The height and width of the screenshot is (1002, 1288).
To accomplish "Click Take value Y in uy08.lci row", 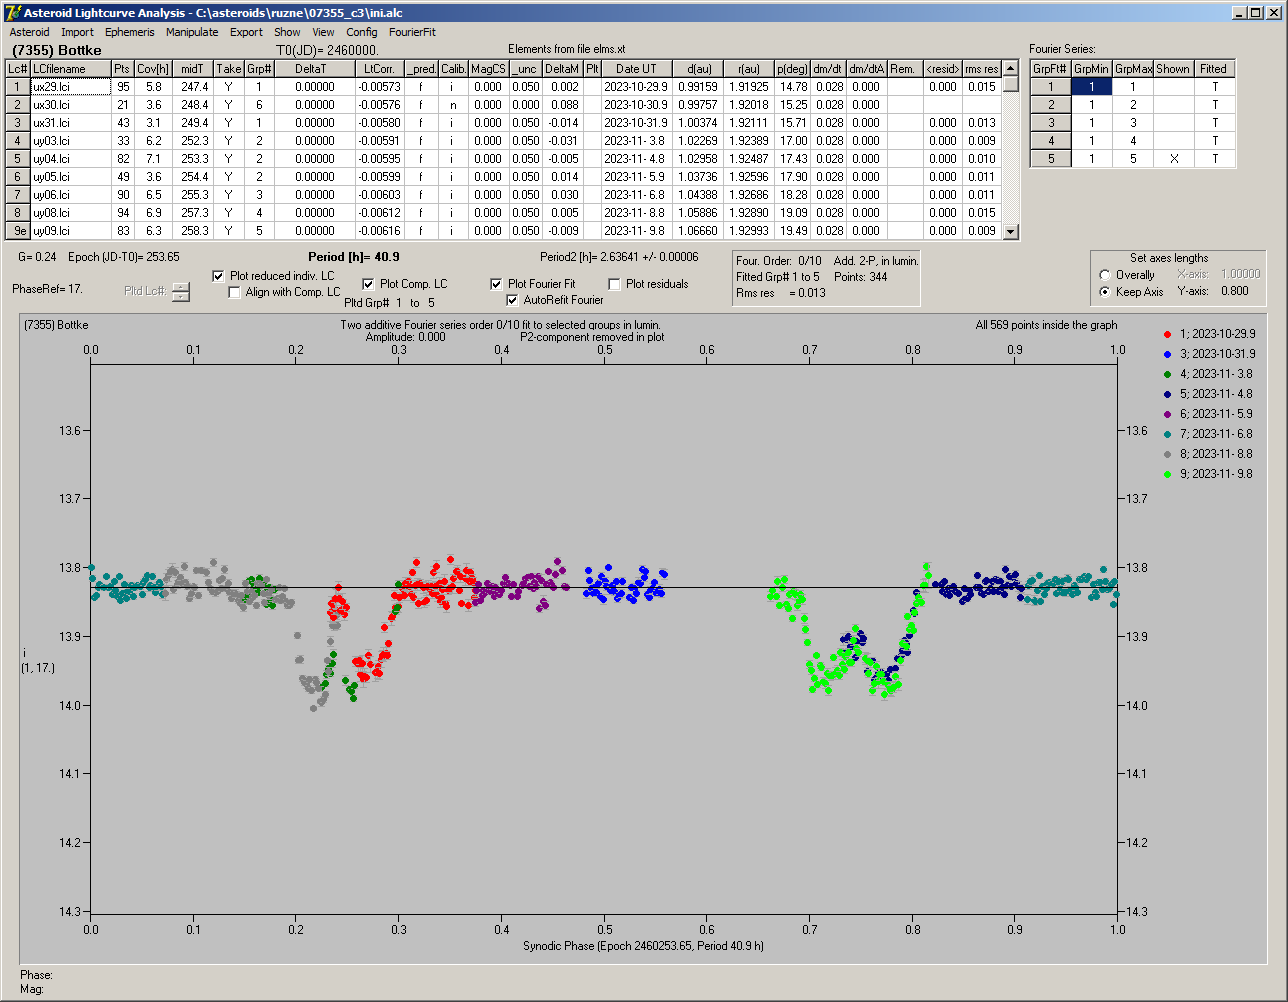I will [229, 213].
